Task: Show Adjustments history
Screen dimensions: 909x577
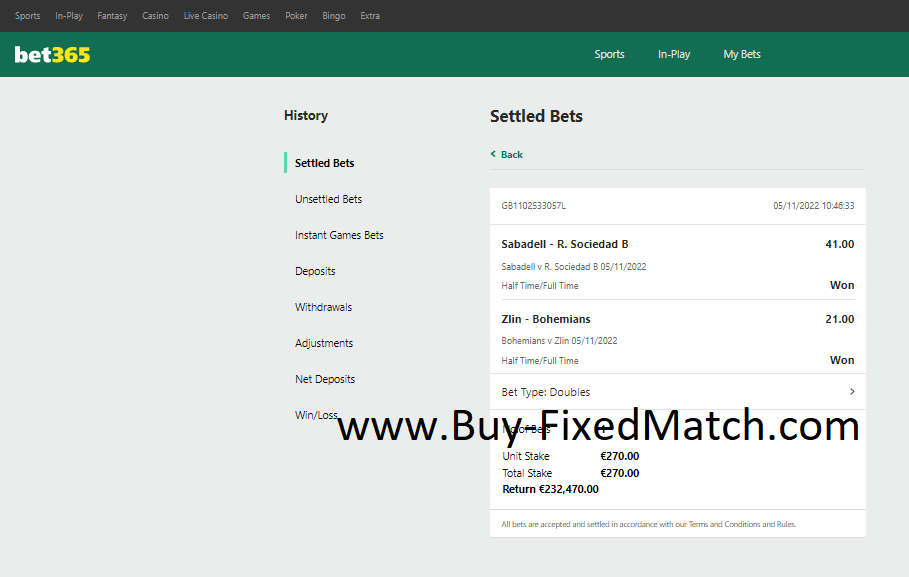Action: click(x=324, y=343)
